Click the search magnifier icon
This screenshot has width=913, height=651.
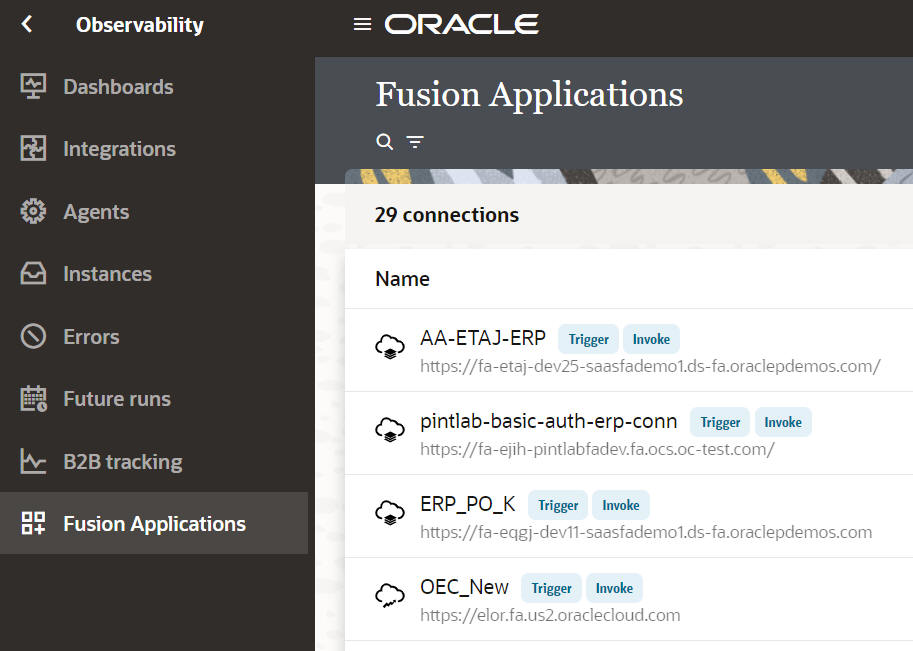(384, 142)
